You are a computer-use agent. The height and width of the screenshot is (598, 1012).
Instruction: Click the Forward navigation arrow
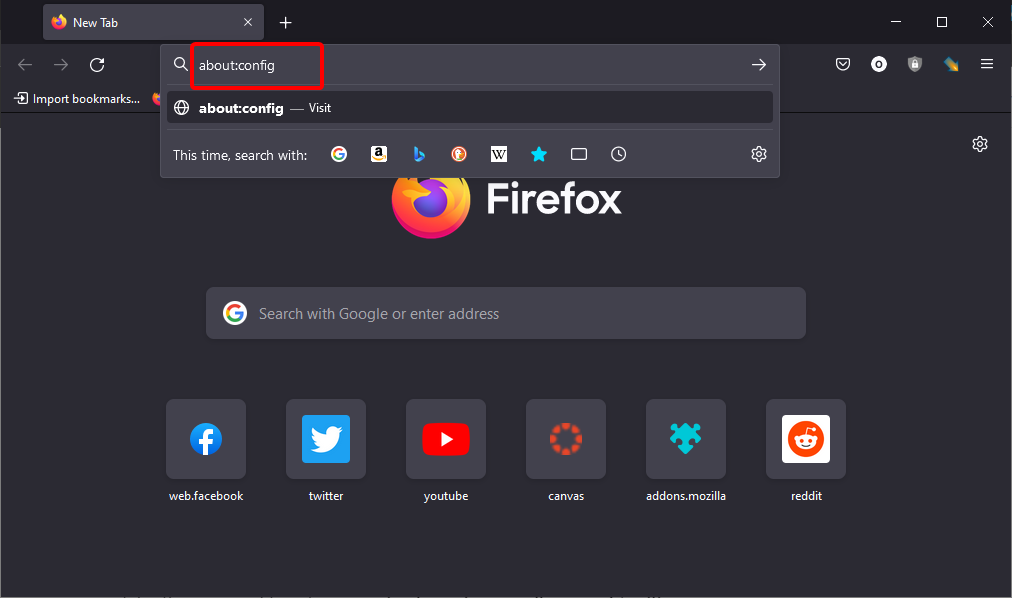pos(61,65)
